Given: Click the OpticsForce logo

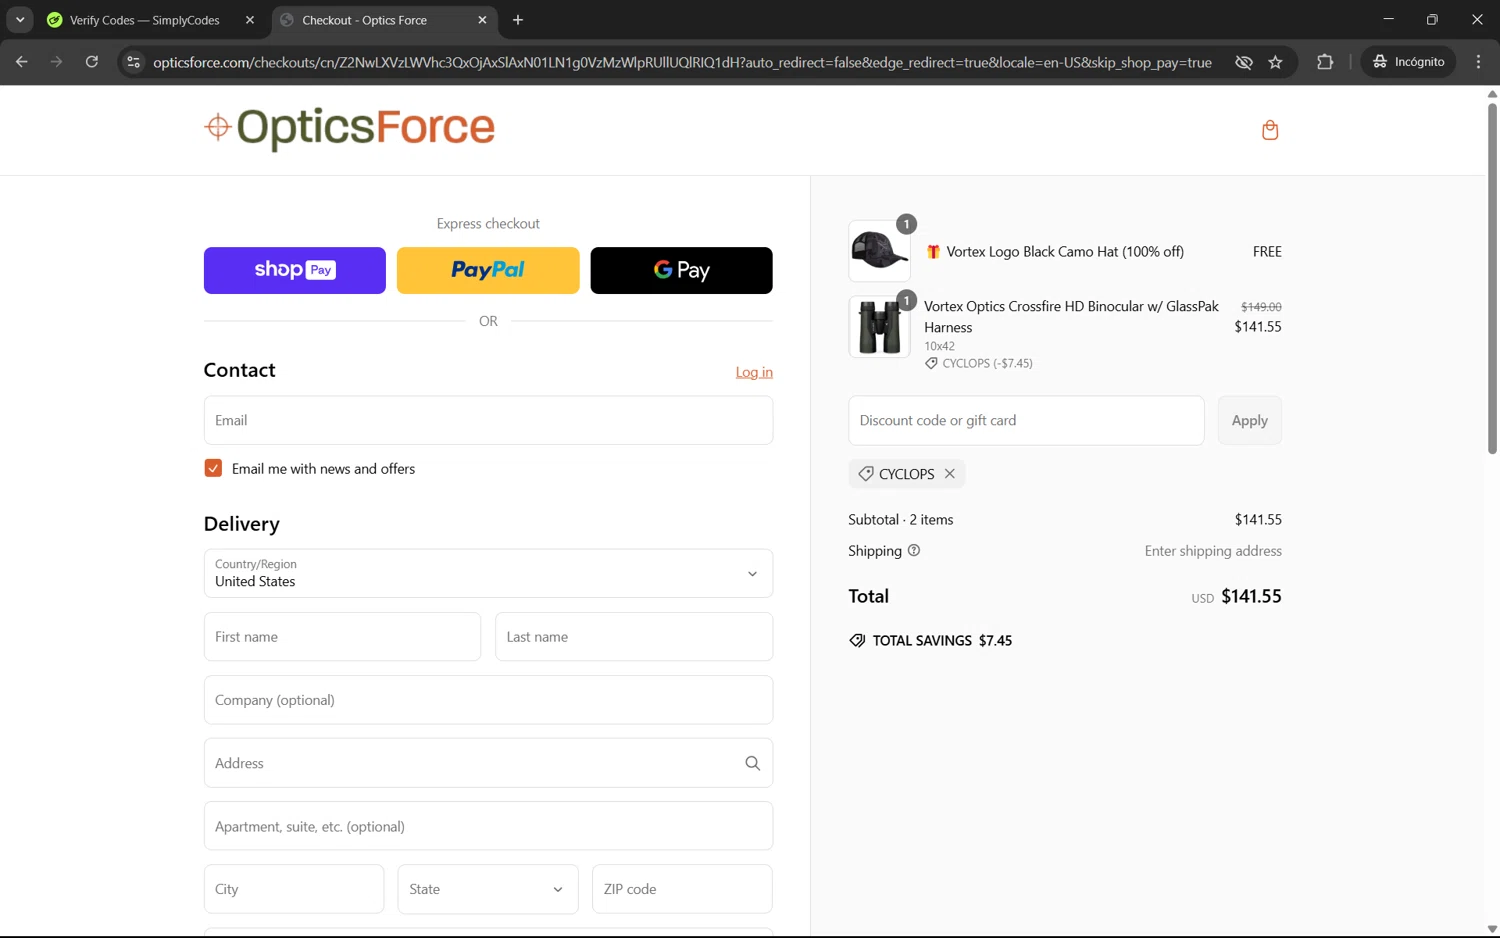Looking at the screenshot, I should [x=349, y=128].
